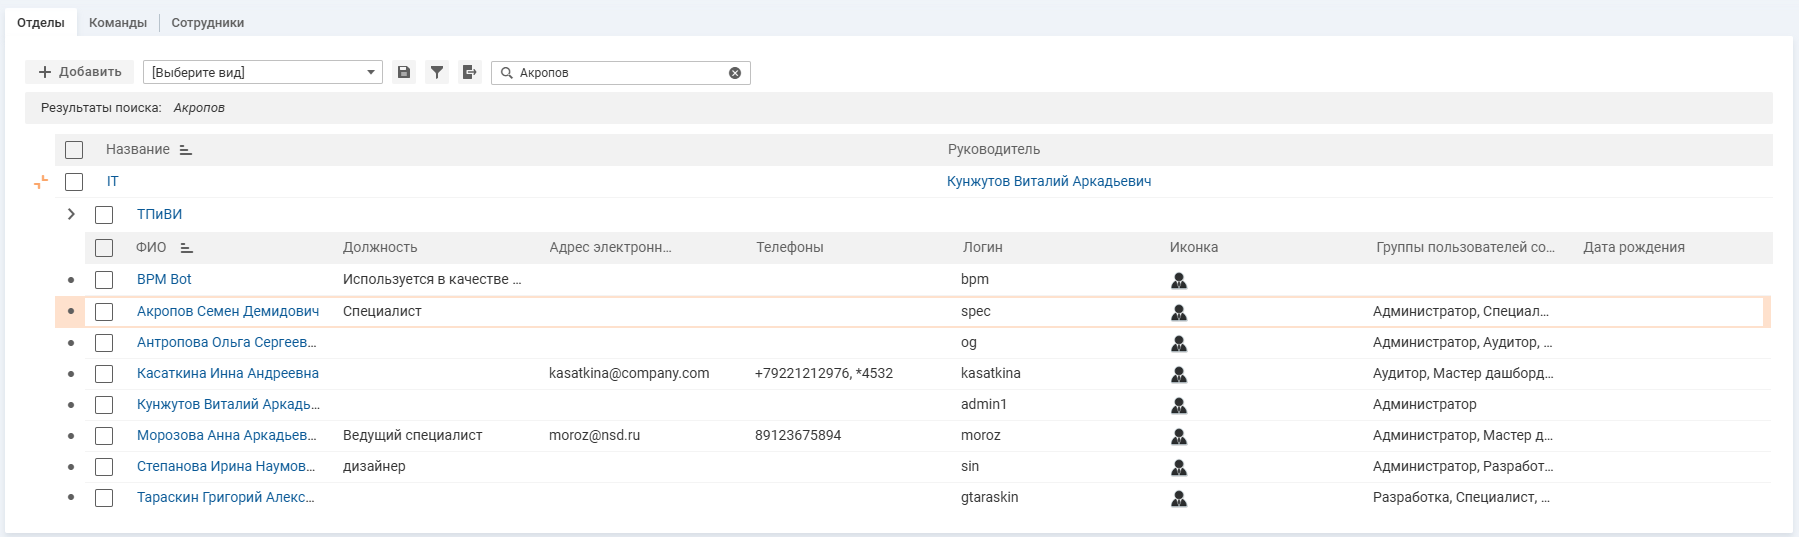The width and height of the screenshot is (1799, 537).
Task: Switch to the Команды tab
Action: coord(118,22)
